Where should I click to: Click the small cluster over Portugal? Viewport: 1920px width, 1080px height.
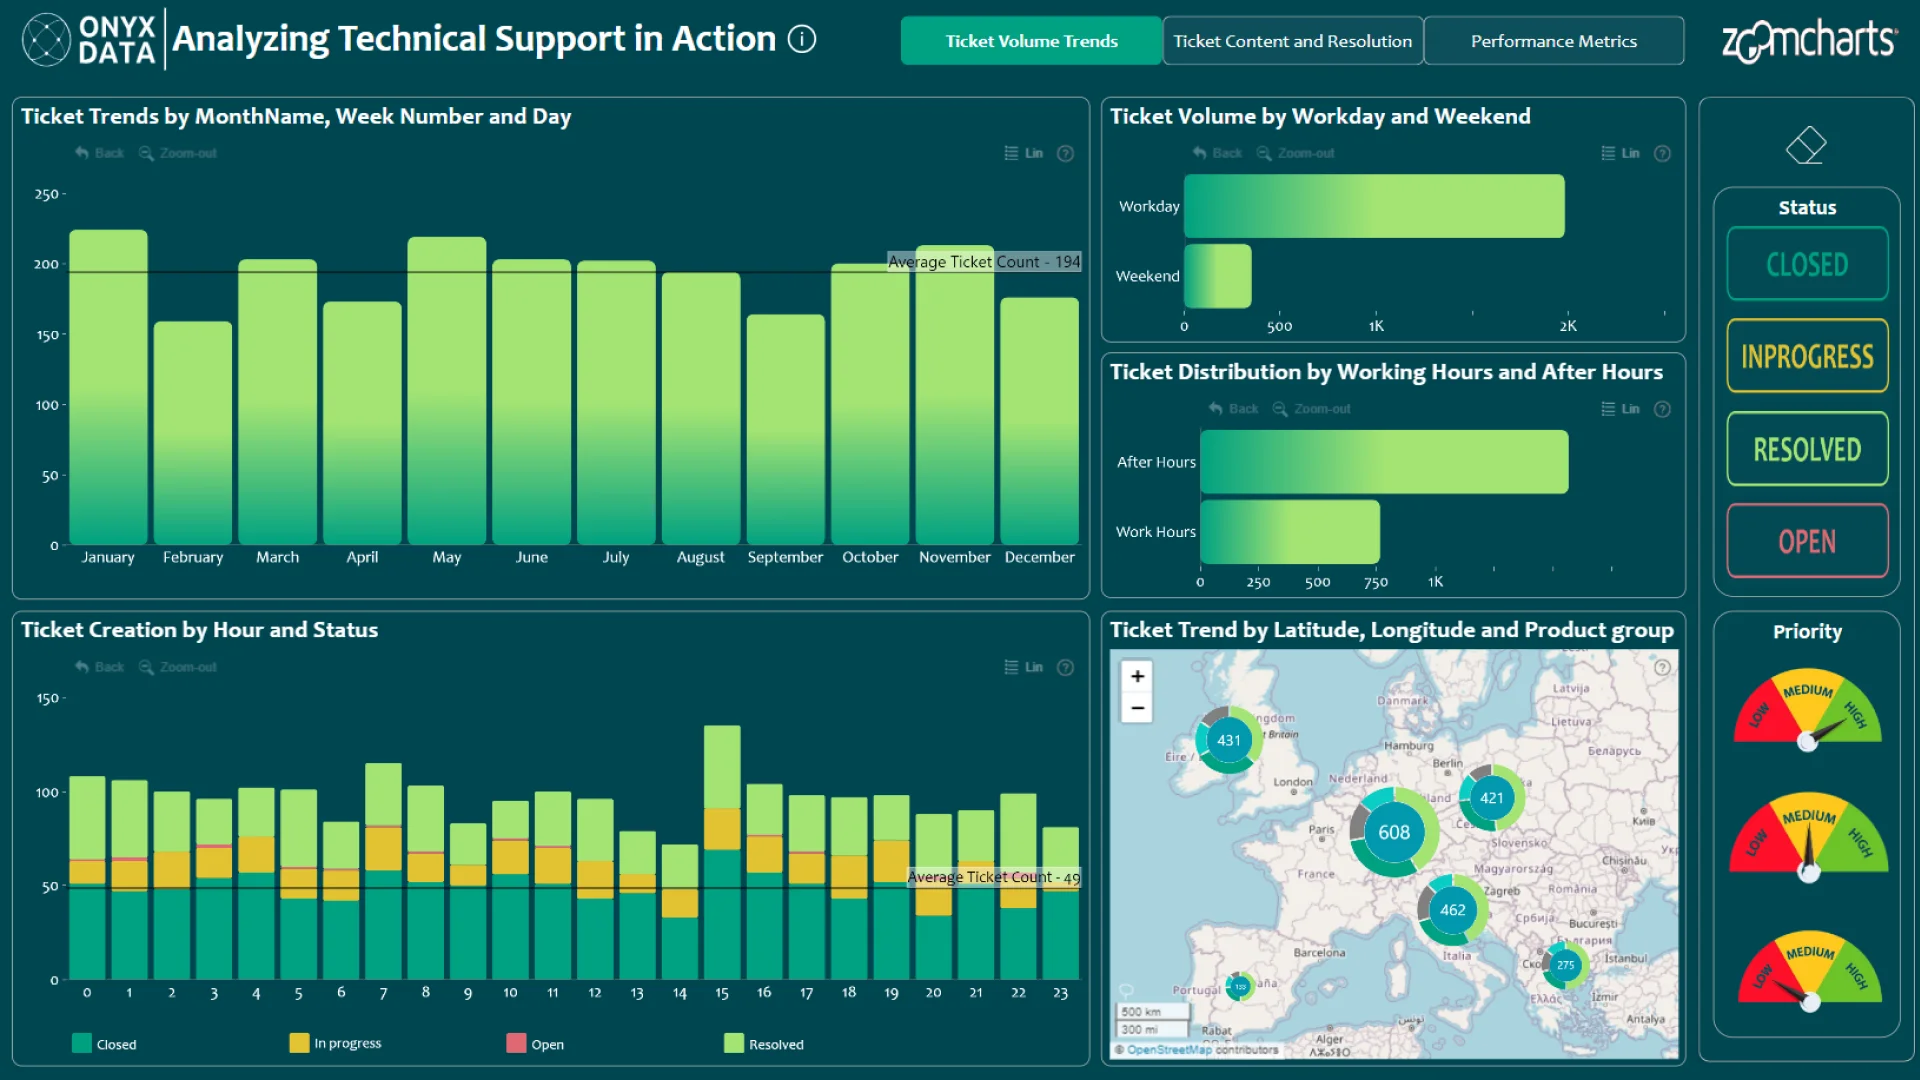[1240, 986]
